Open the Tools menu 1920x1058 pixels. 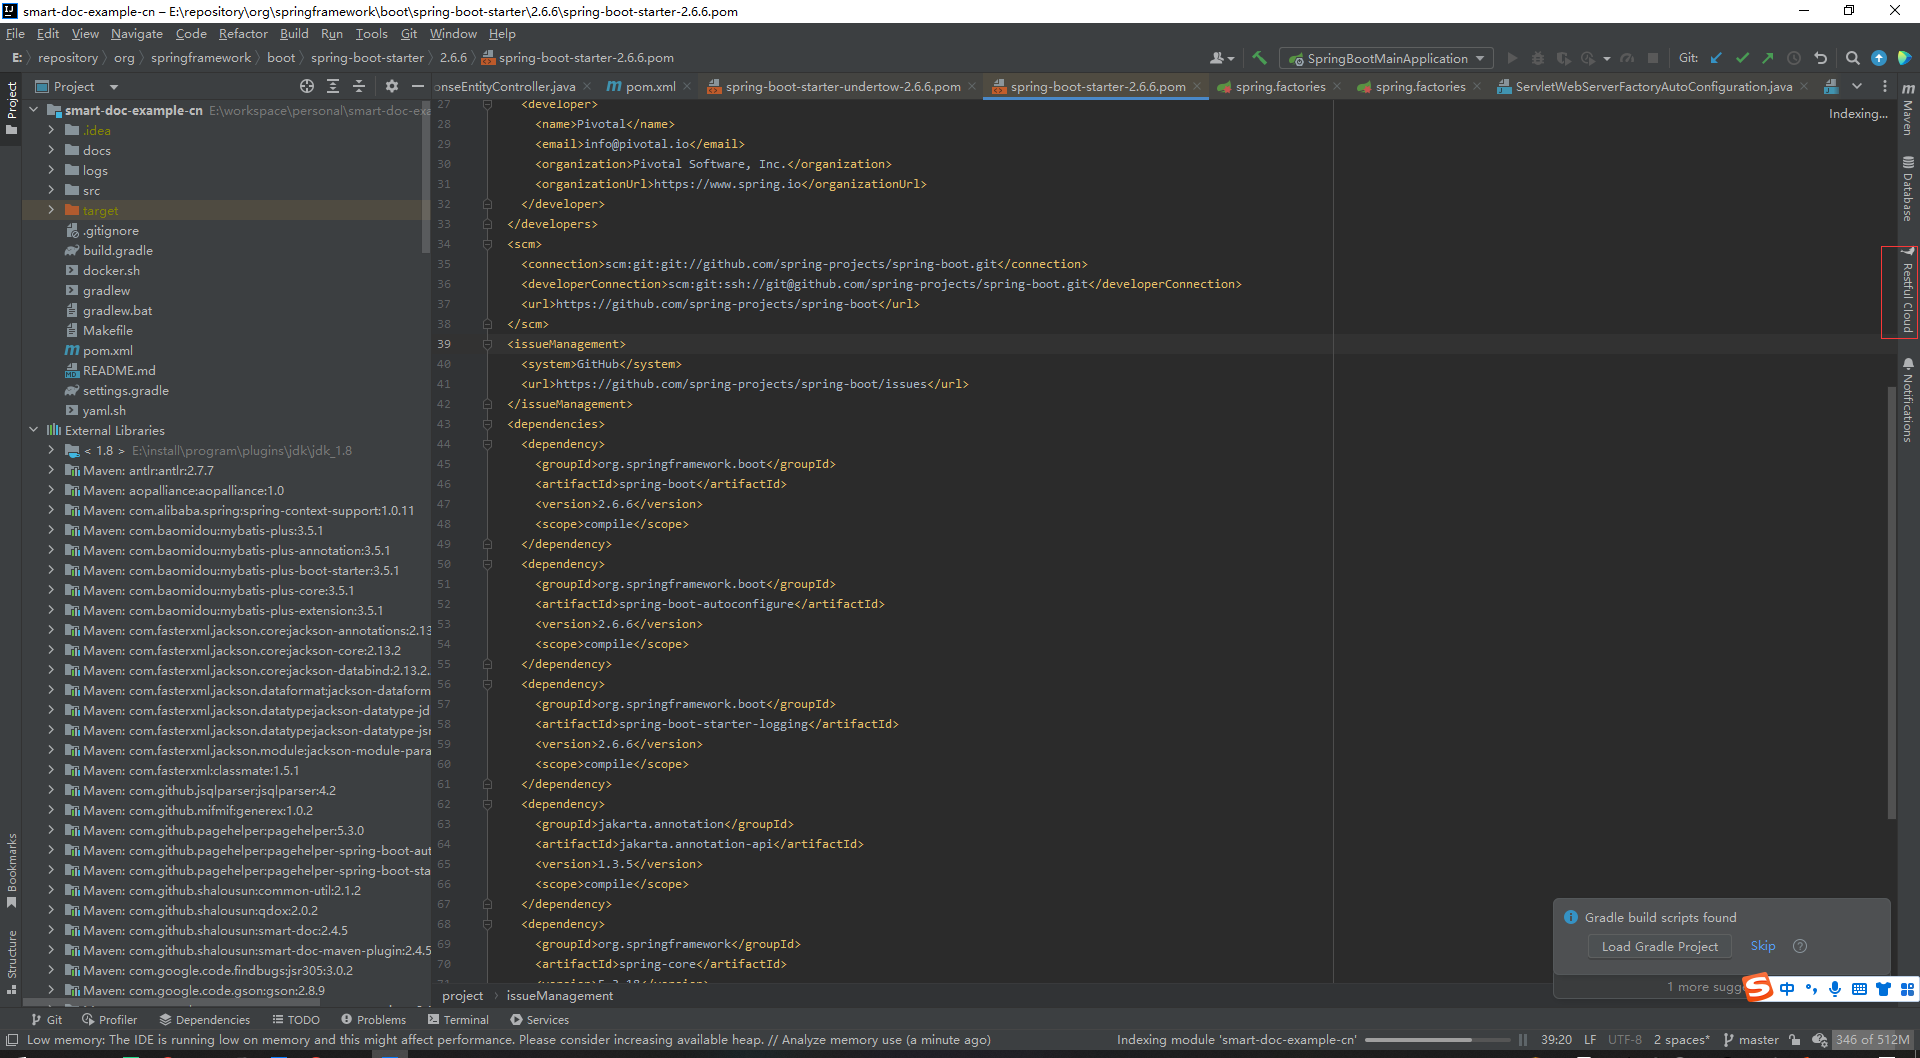point(371,34)
